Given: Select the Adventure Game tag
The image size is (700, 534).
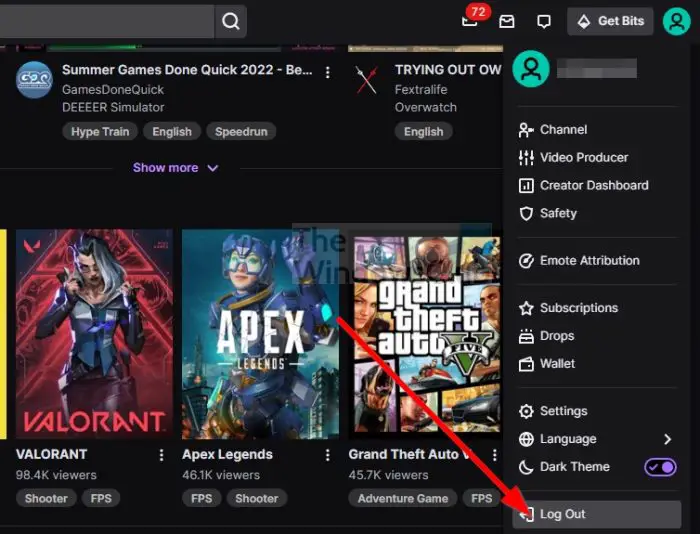Looking at the screenshot, I should (x=403, y=498).
